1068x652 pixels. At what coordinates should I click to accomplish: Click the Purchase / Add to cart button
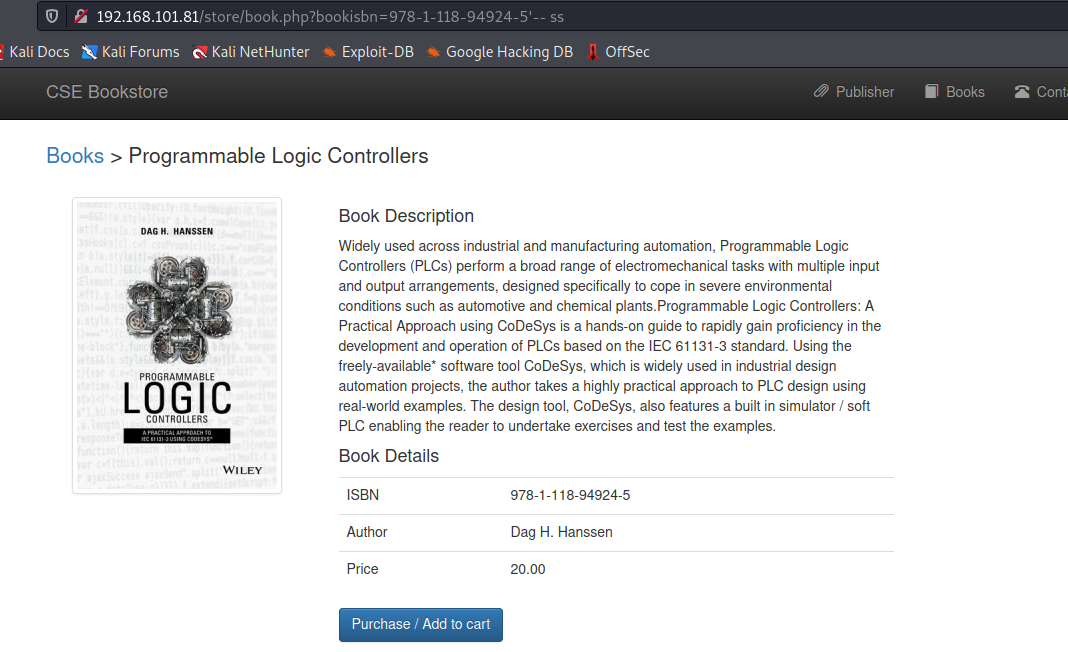click(421, 625)
